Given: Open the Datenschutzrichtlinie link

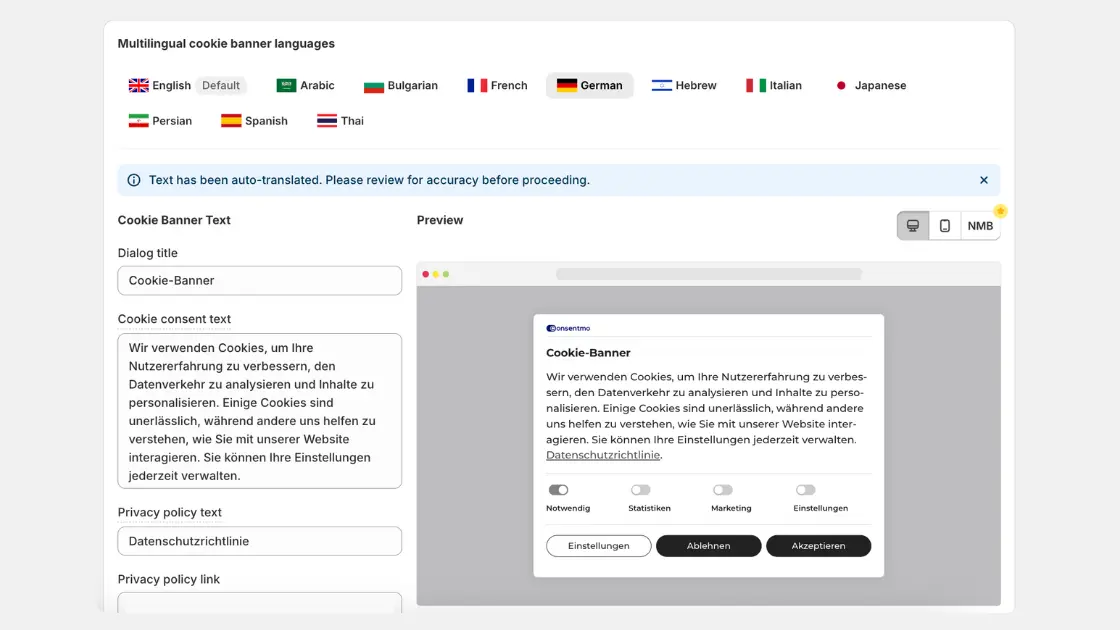Looking at the screenshot, I should point(602,454).
